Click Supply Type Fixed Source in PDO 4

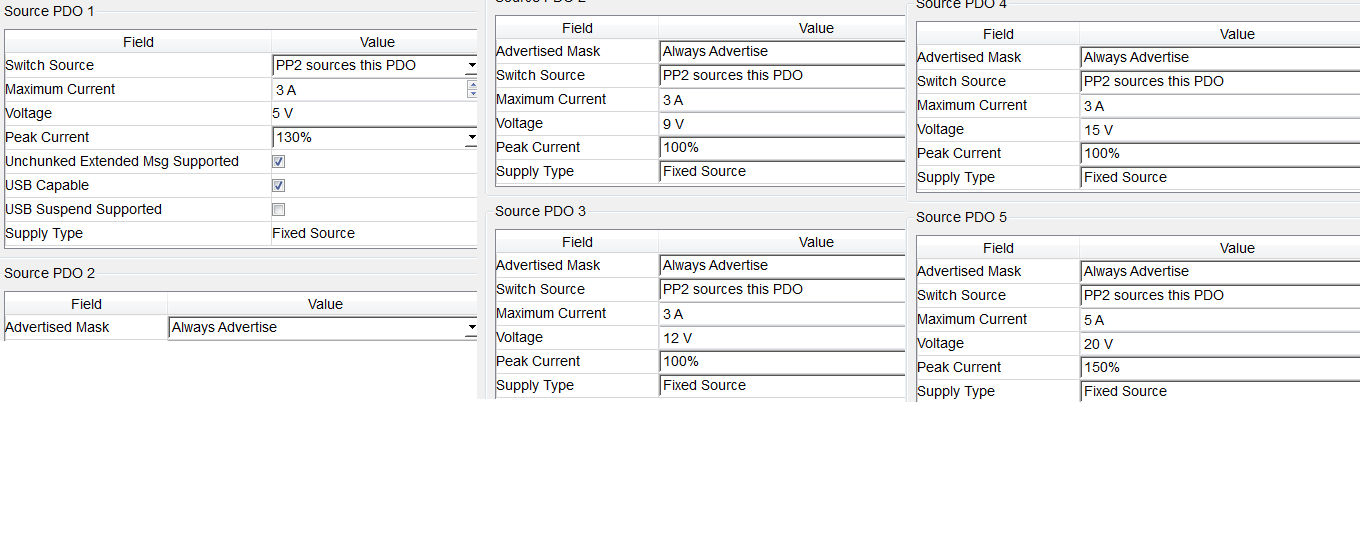point(1220,177)
